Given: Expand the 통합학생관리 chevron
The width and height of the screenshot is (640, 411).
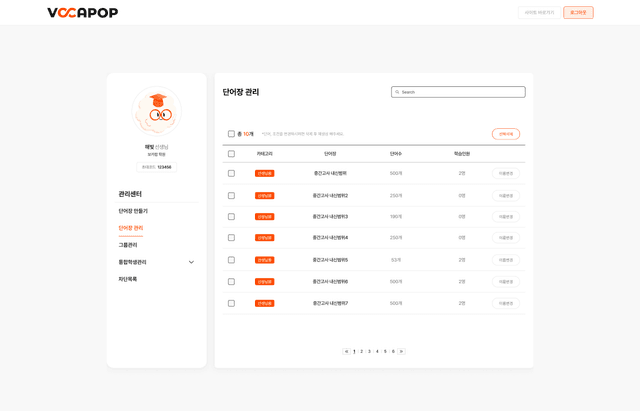Looking at the screenshot, I should [191, 262].
